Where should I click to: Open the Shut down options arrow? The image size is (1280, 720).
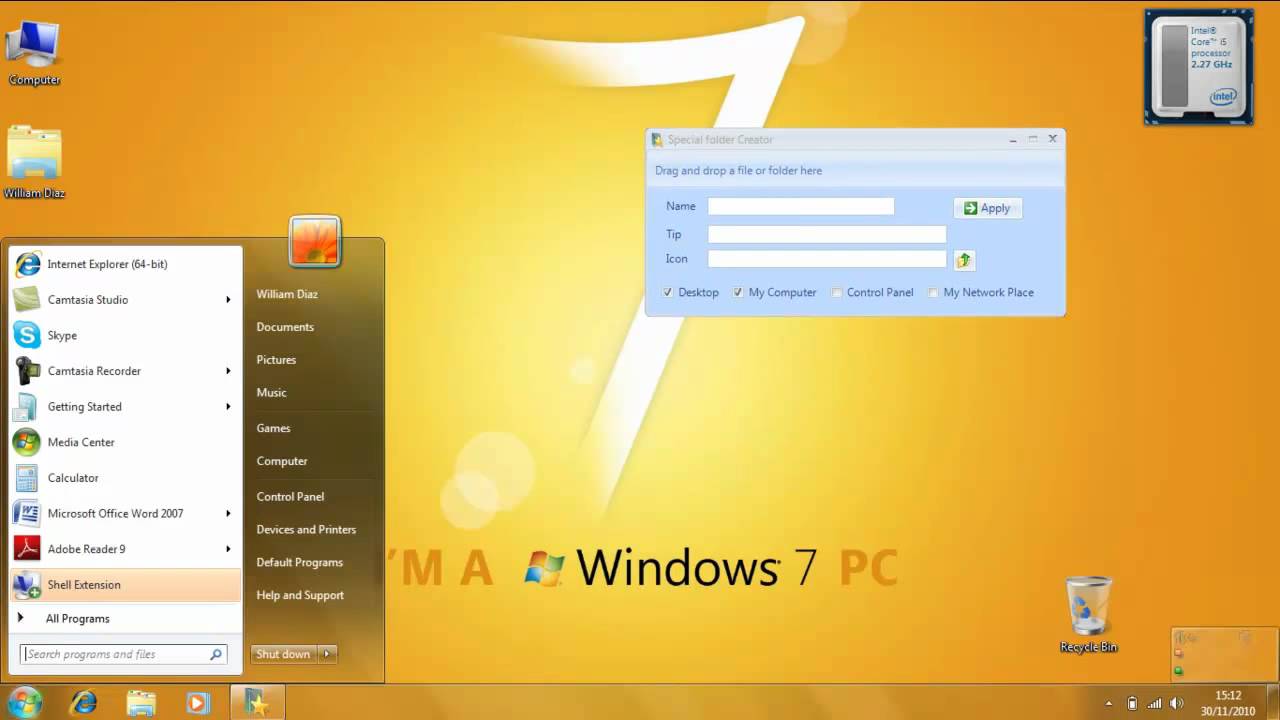(327, 654)
